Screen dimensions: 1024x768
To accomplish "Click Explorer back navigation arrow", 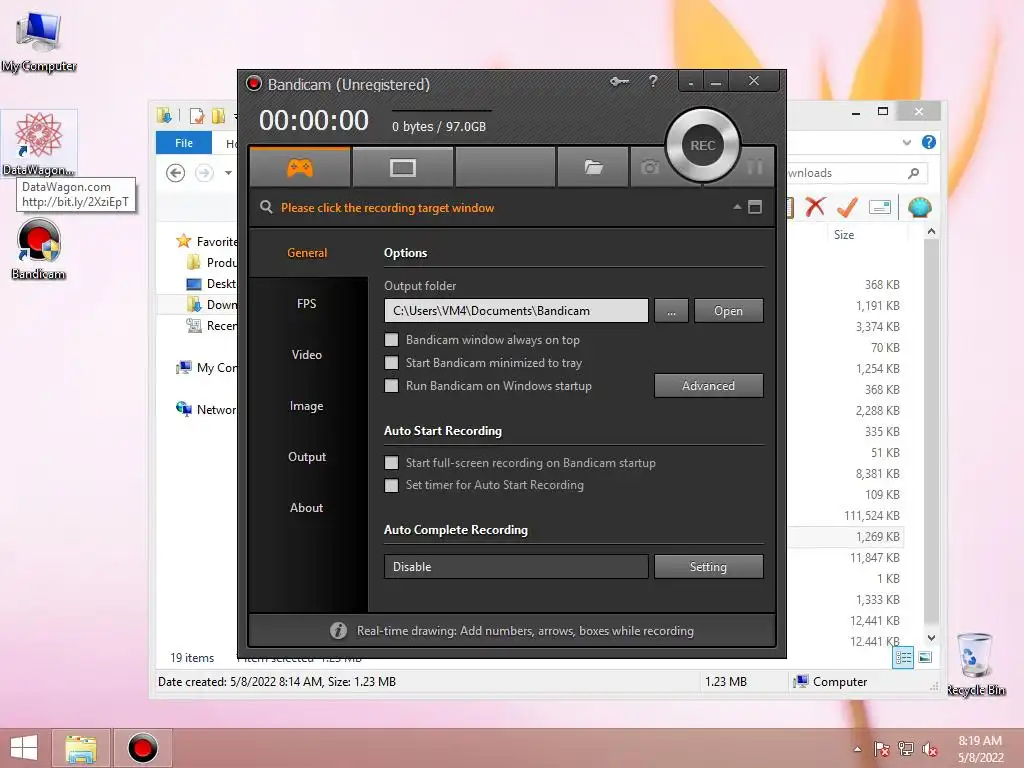I will pos(175,173).
